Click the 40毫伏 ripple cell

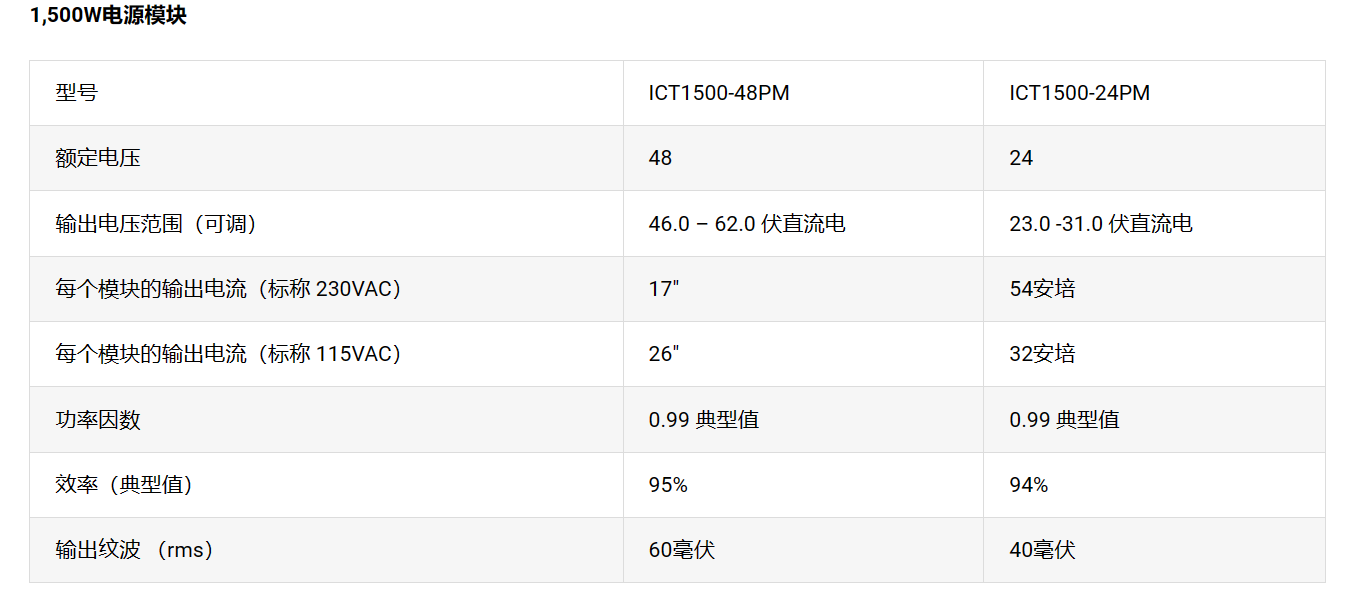pos(1042,550)
